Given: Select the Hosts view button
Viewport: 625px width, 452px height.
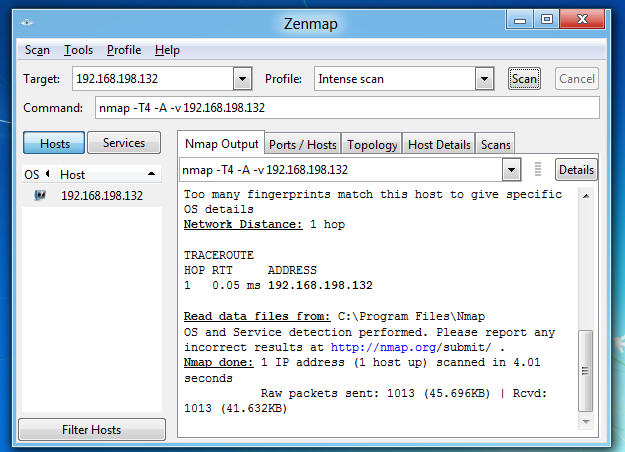Looking at the screenshot, I should pyautogui.click(x=54, y=143).
